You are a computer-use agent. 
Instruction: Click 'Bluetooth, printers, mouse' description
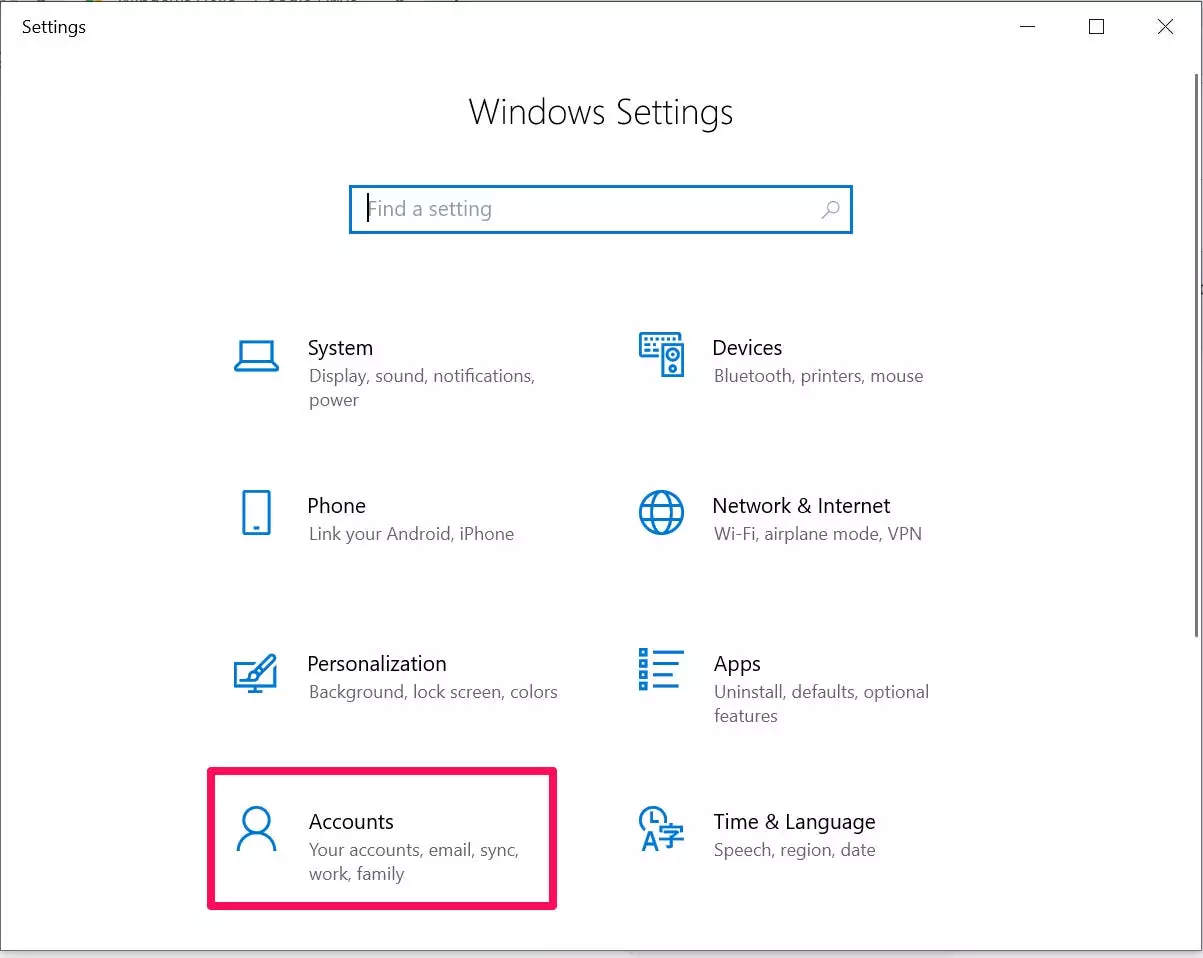coord(818,376)
